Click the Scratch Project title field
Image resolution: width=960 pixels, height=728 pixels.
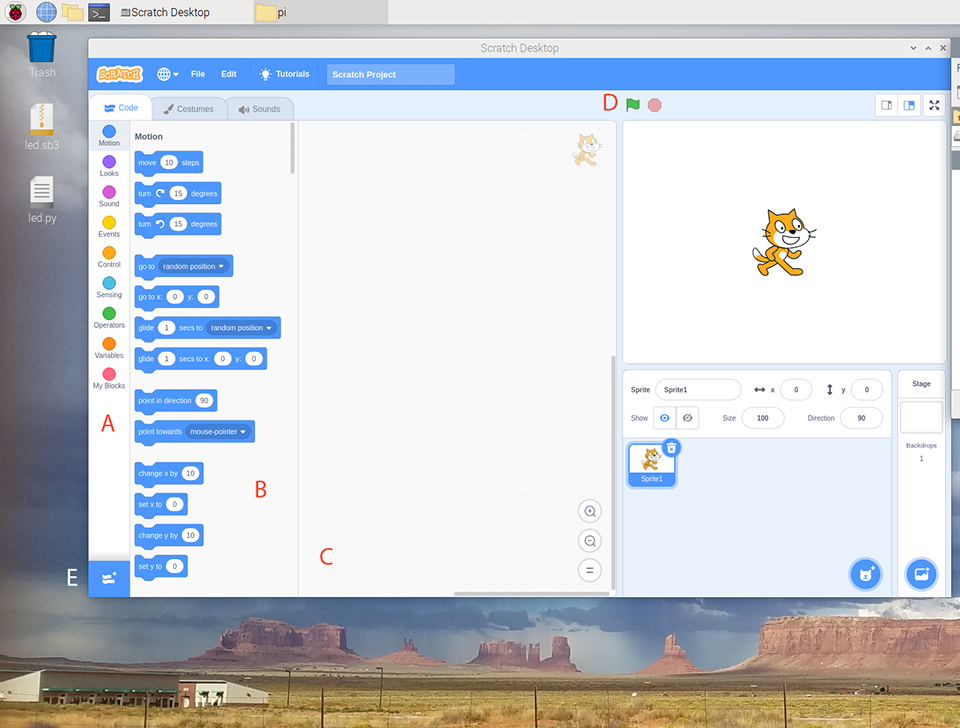click(390, 74)
